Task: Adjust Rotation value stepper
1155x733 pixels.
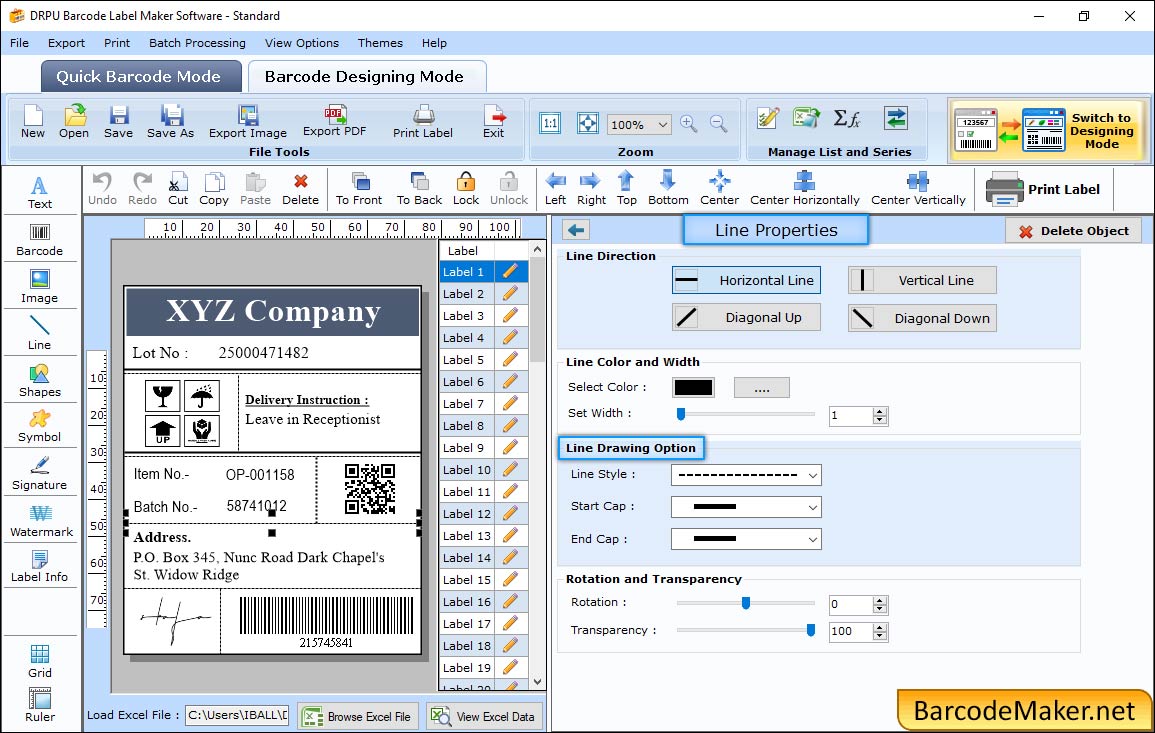Action: click(x=880, y=605)
